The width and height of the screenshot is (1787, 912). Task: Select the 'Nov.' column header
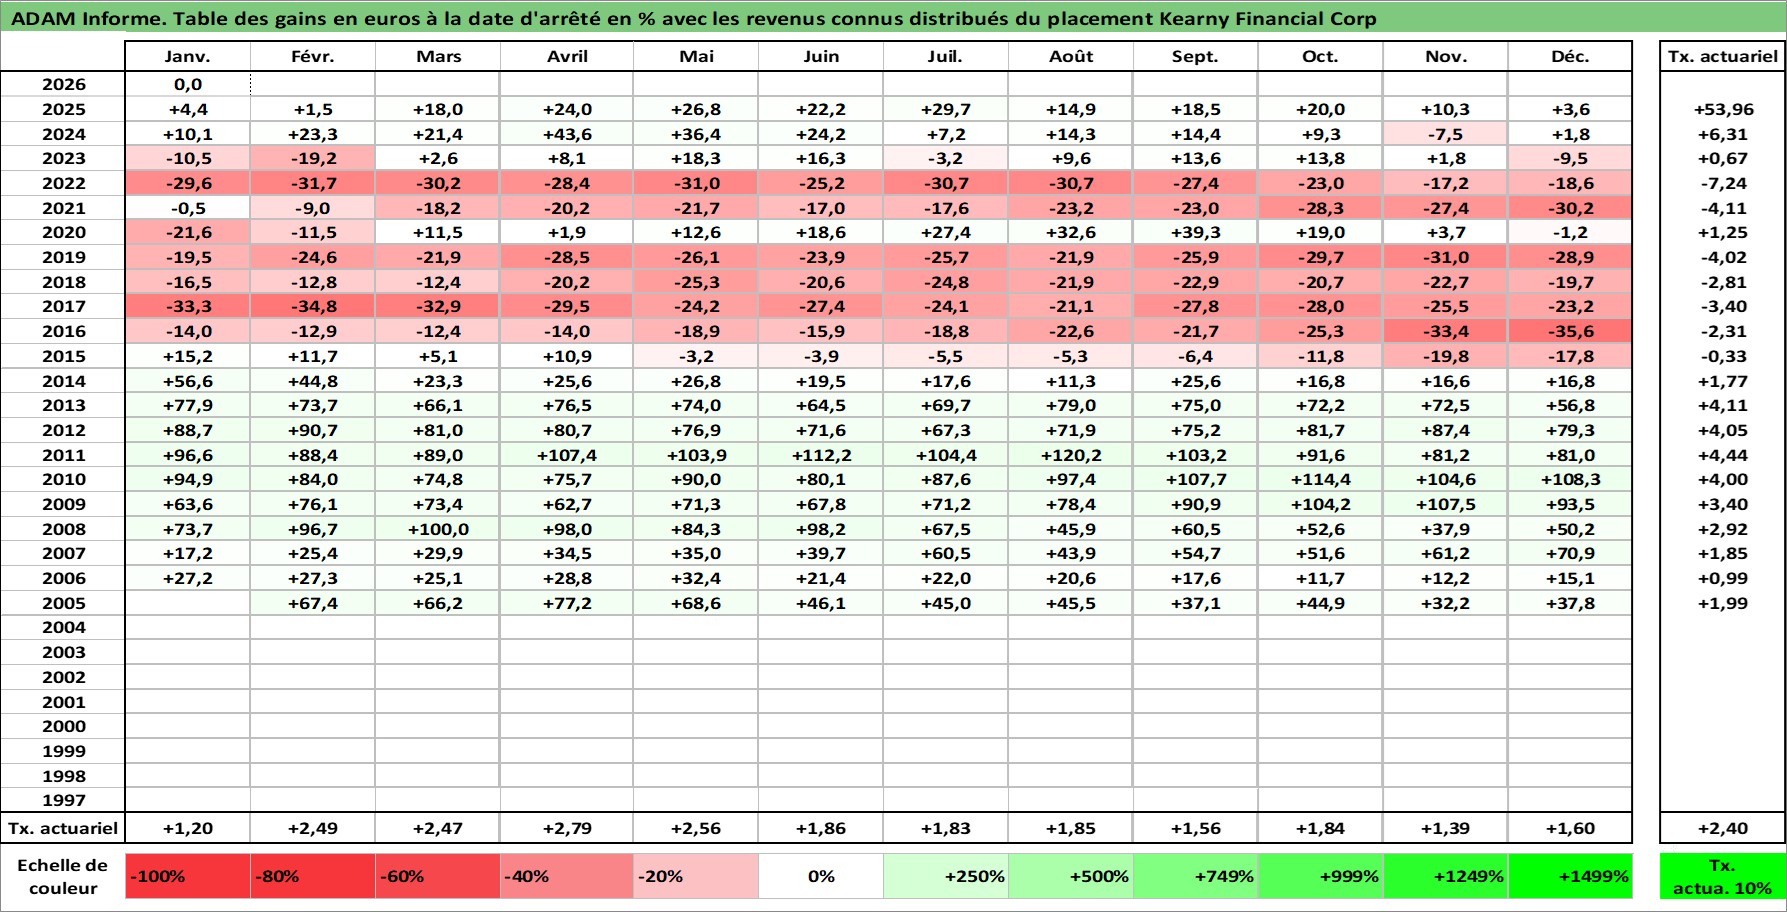tap(1445, 56)
